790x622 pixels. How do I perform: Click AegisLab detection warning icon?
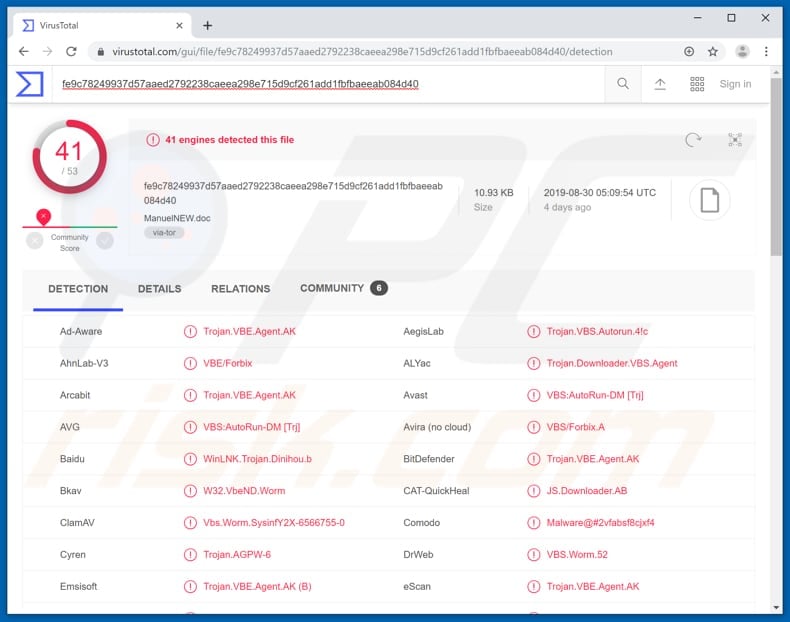pyautogui.click(x=534, y=331)
